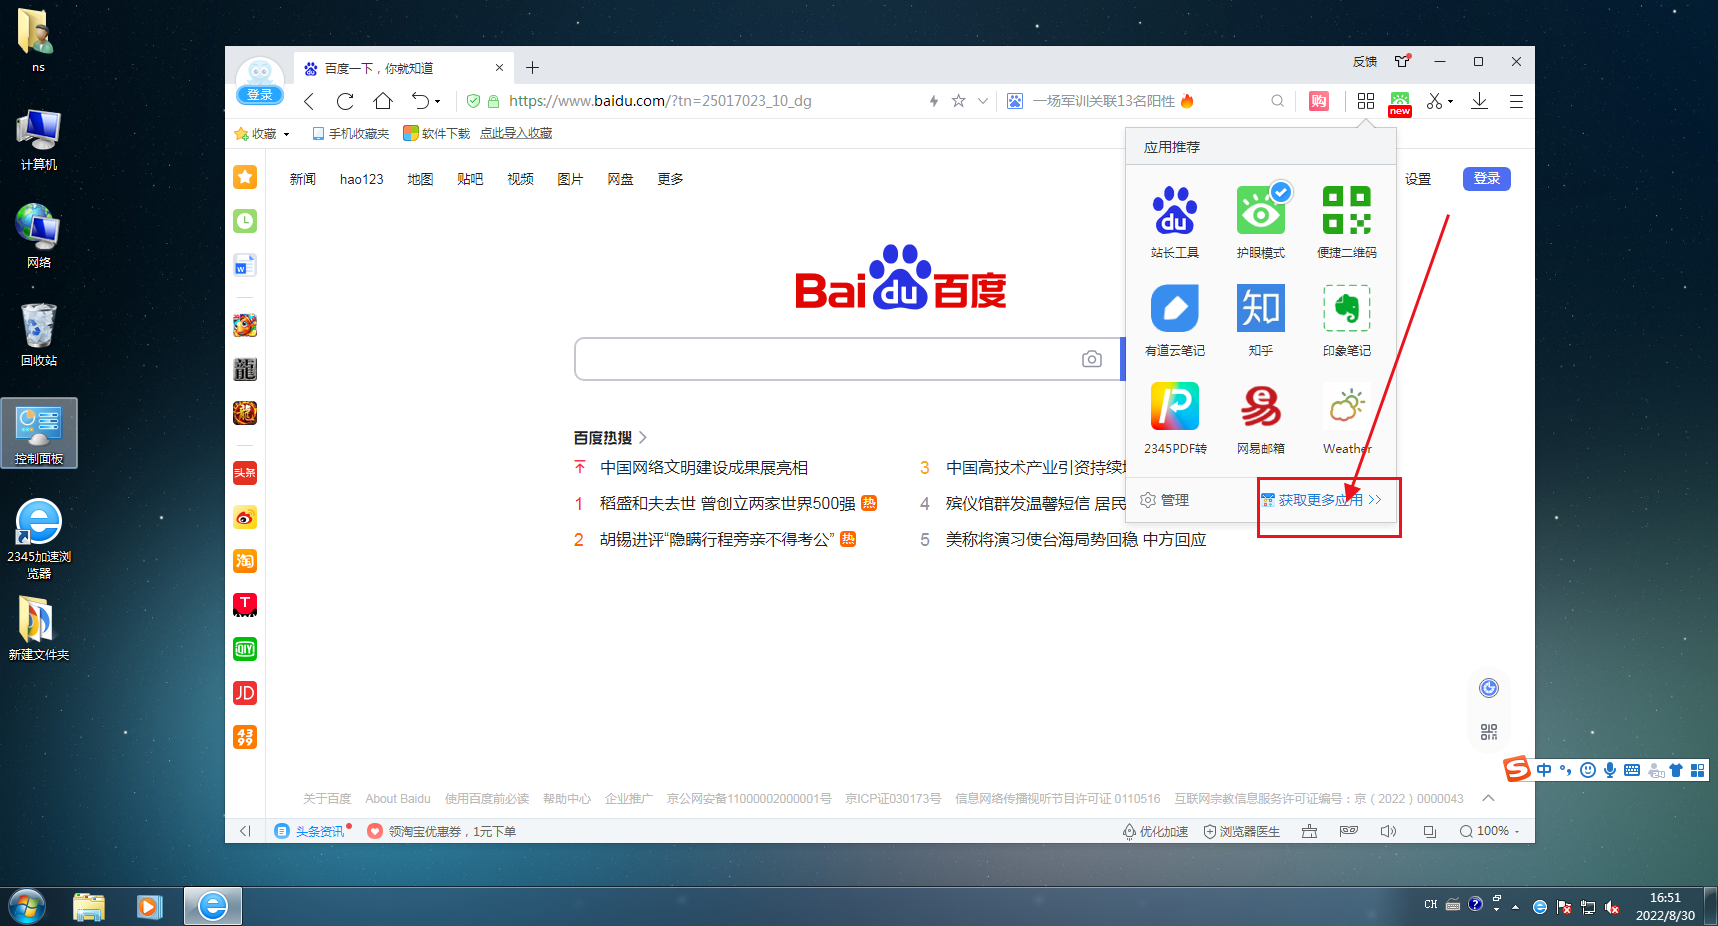This screenshot has width=1718, height=926.
Task: Click the blue 登录 button under avatar
Action: (x=260, y=95)
